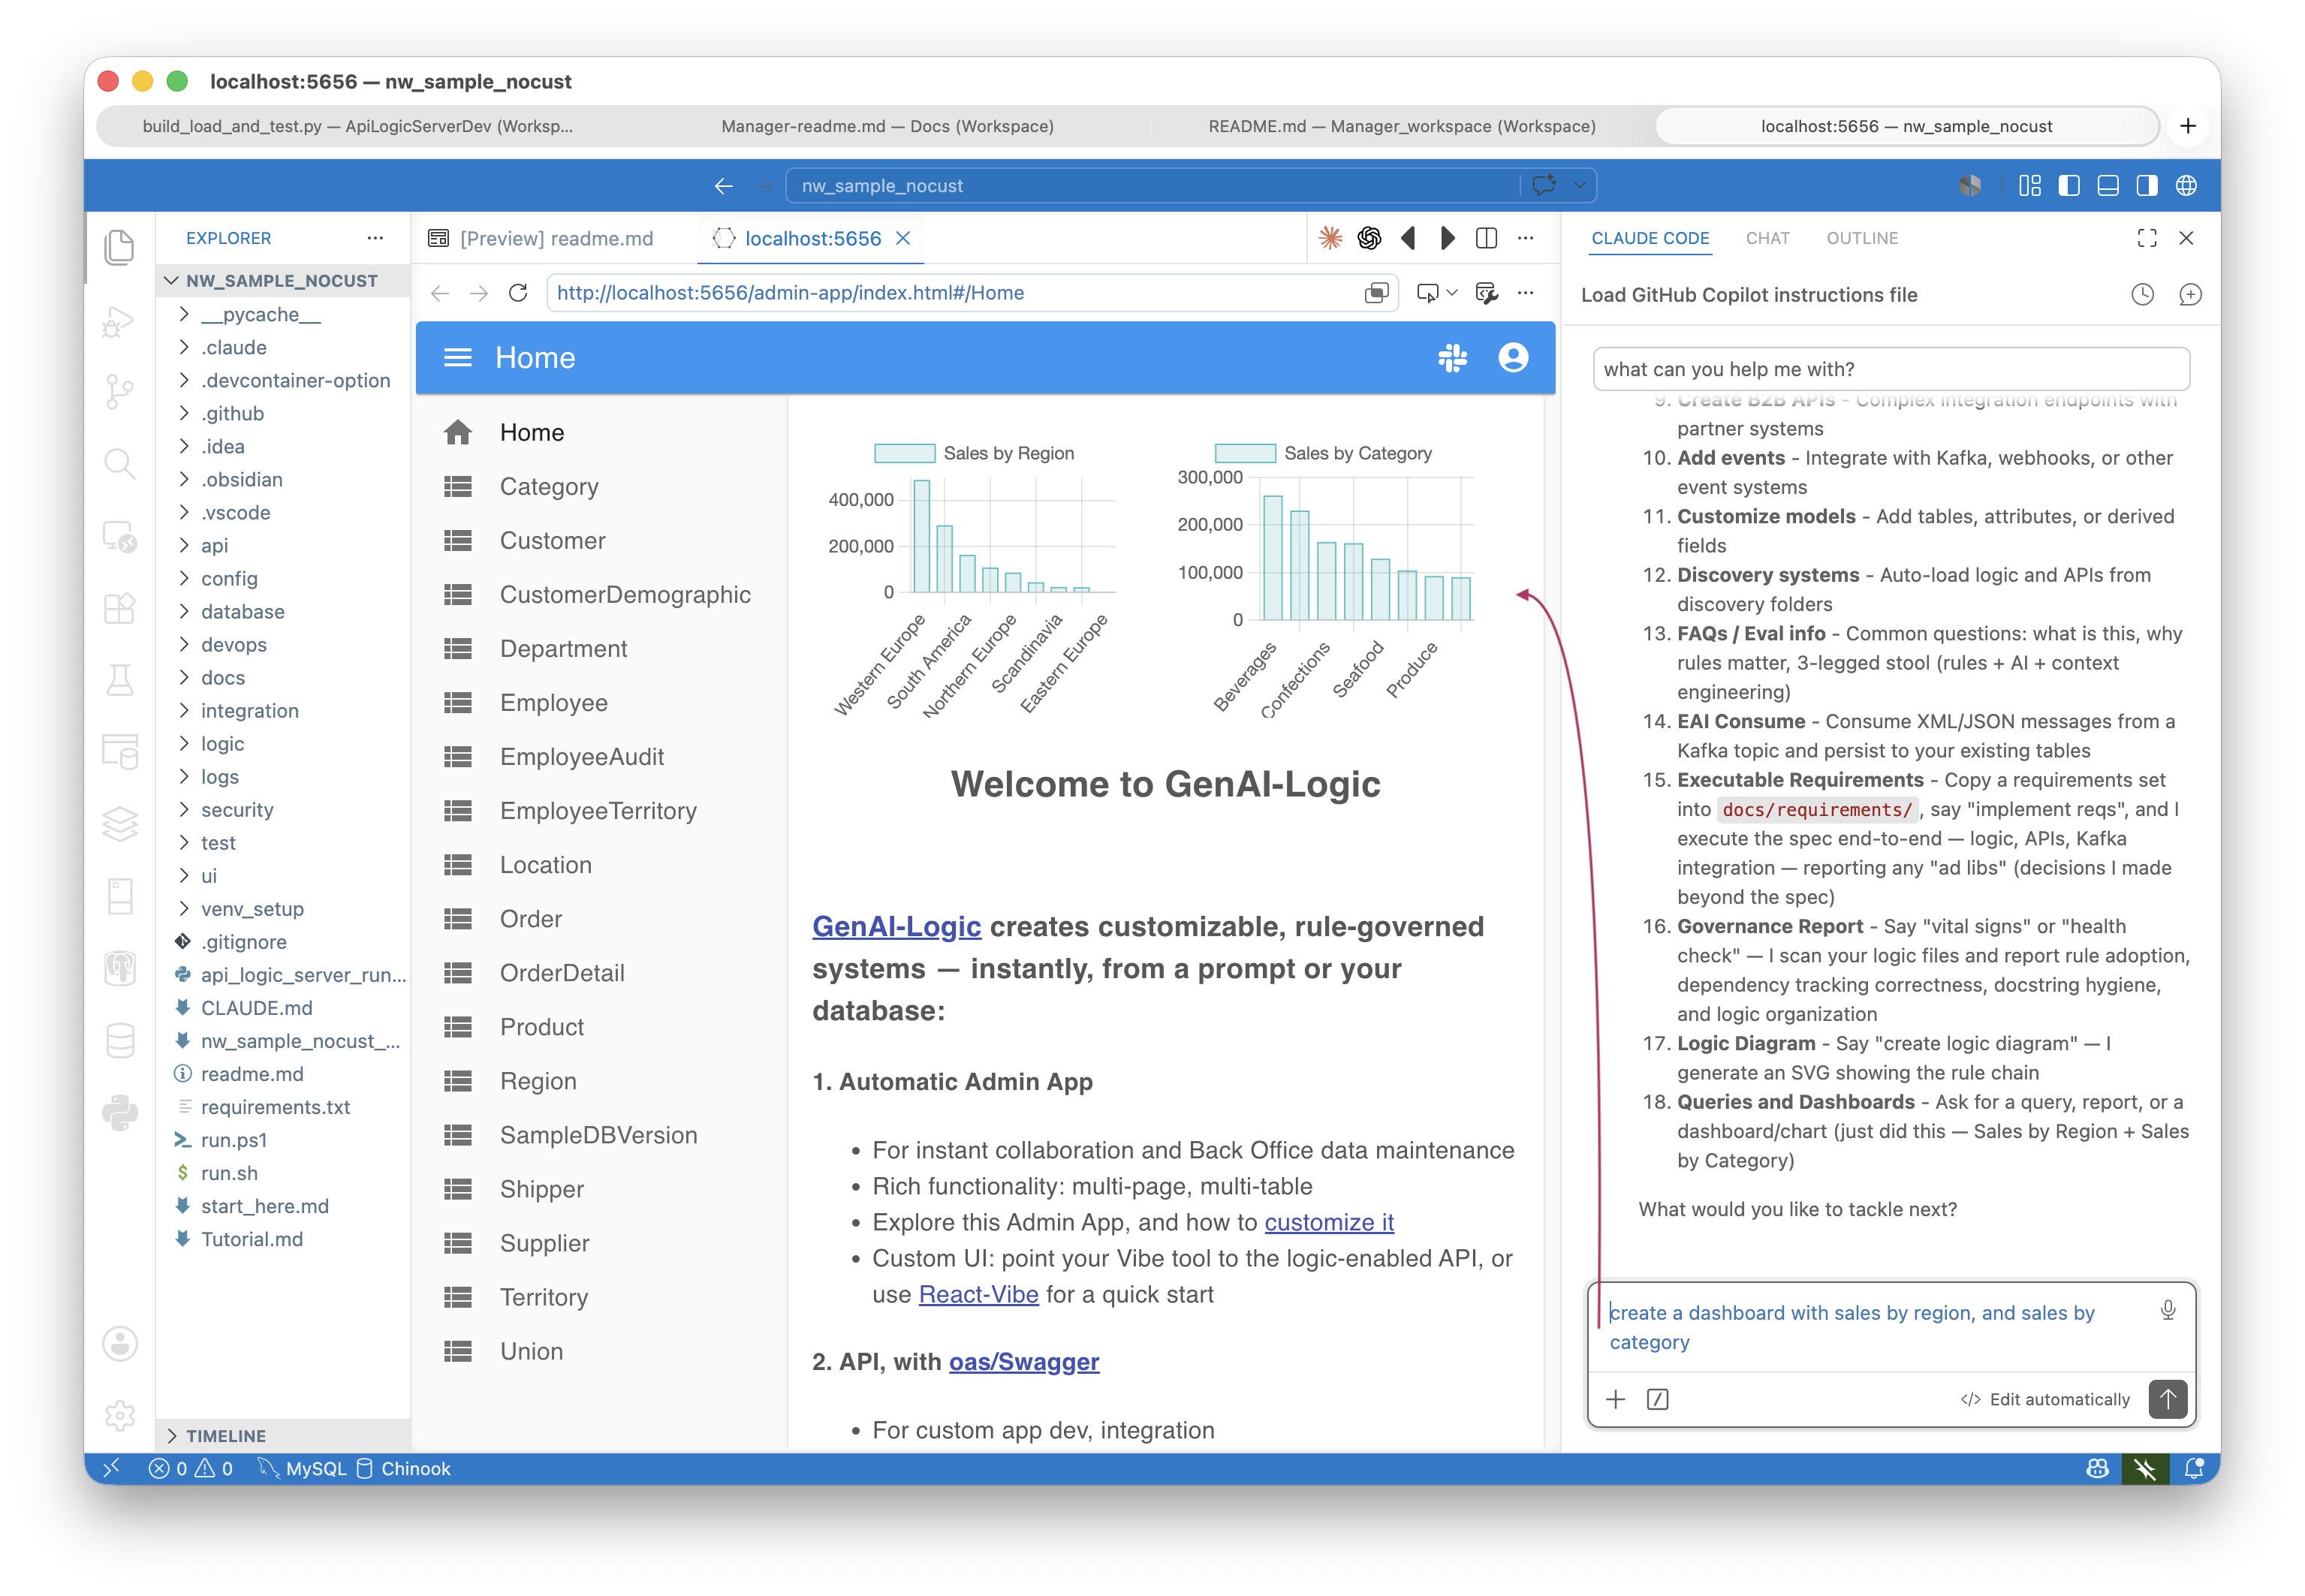2305x1596 pixels.
Task: Send the prompt with the arrow button
Action: point(2167,1399)
